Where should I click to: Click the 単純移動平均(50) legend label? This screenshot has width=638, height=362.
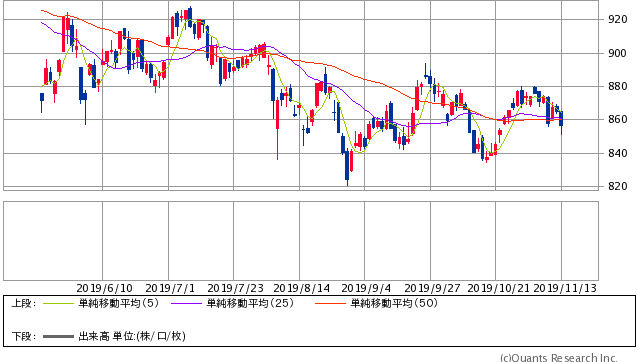coord(394,303)
